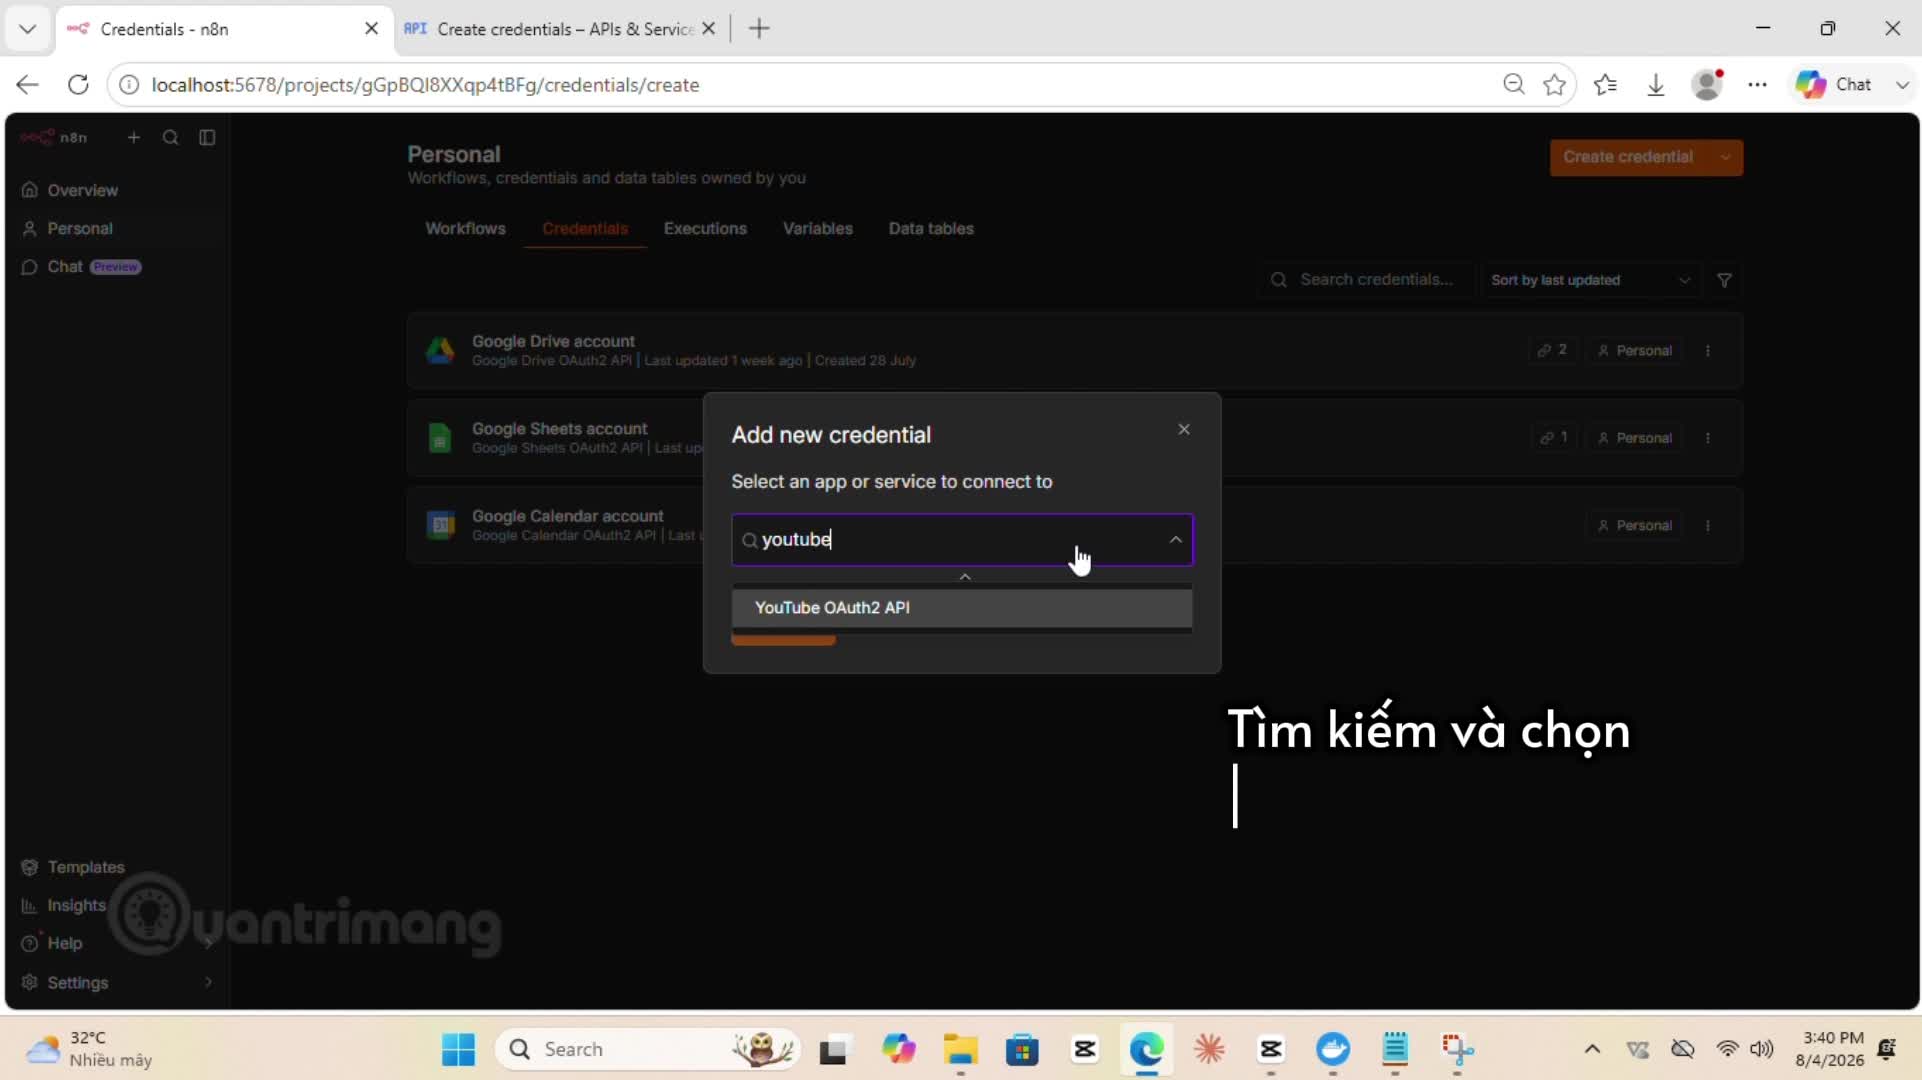The width and height of the screenshot is (1922, 1080).
Task: Click the Create credential button
Action: [x=1628, y=157]
